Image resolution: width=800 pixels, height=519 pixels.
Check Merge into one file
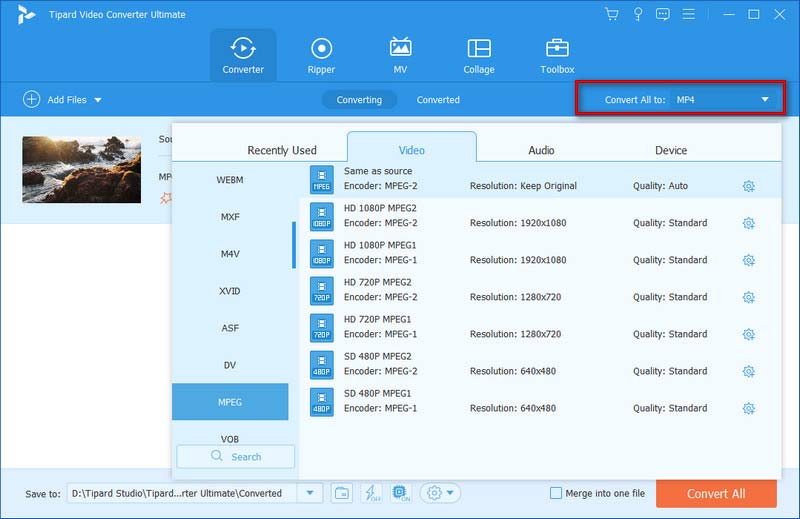(x=556, y=493)
